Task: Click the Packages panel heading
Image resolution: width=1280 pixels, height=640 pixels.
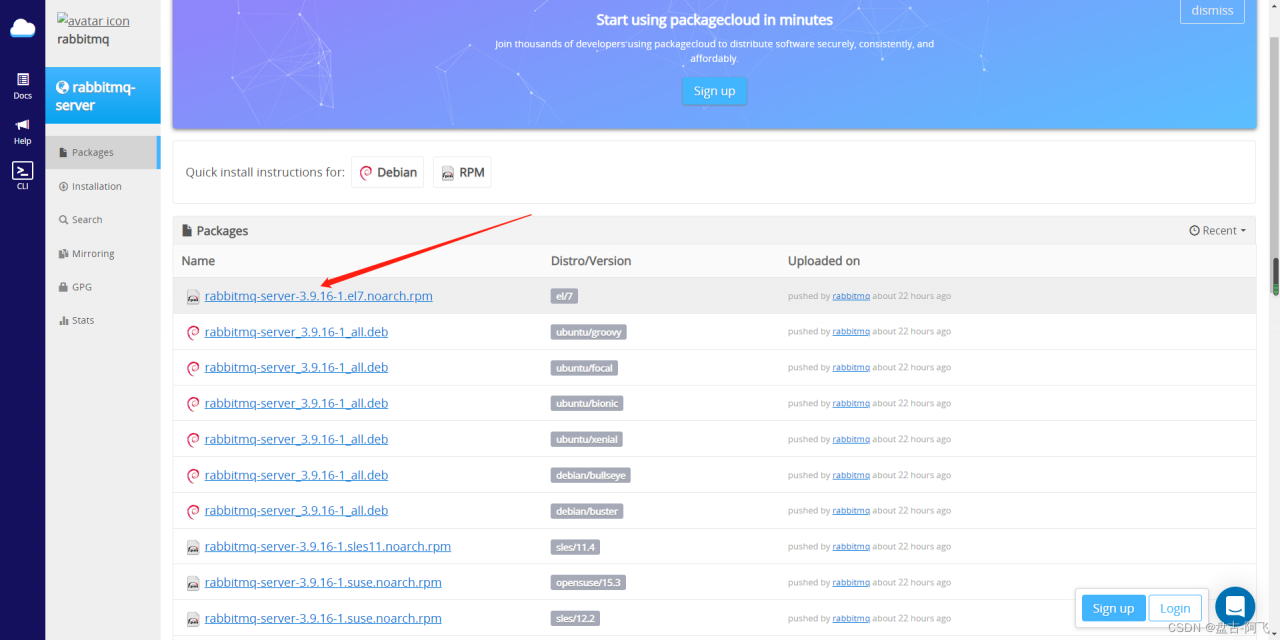Action: pos(215,231)
